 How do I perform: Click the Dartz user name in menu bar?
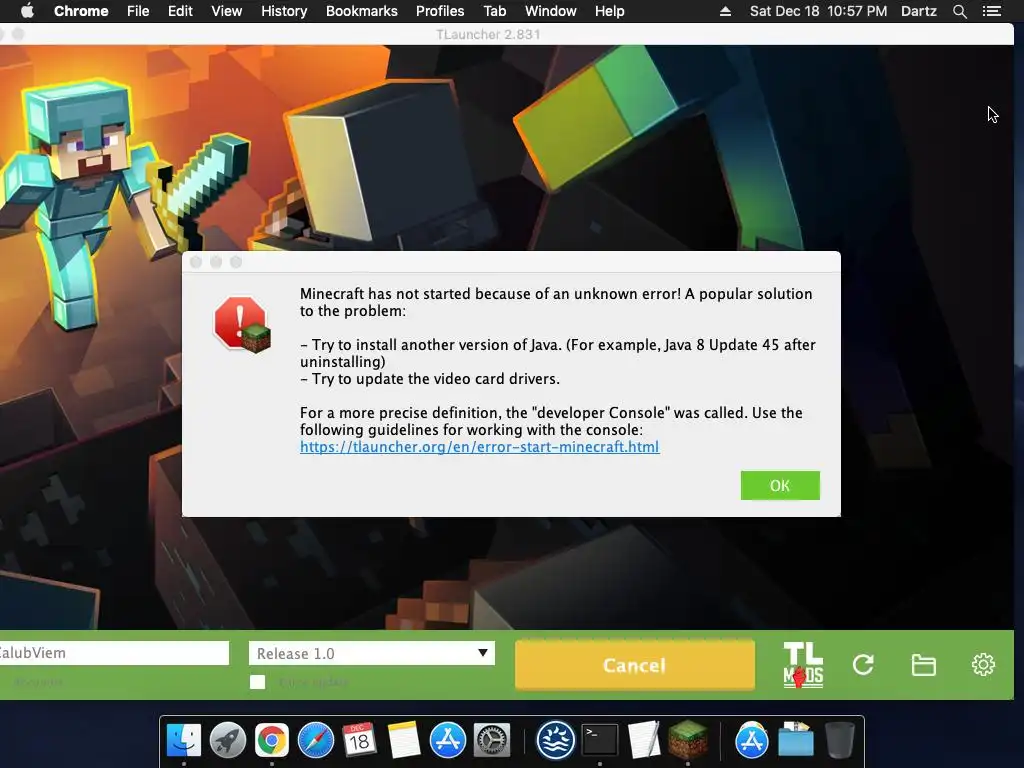(919, 11)
